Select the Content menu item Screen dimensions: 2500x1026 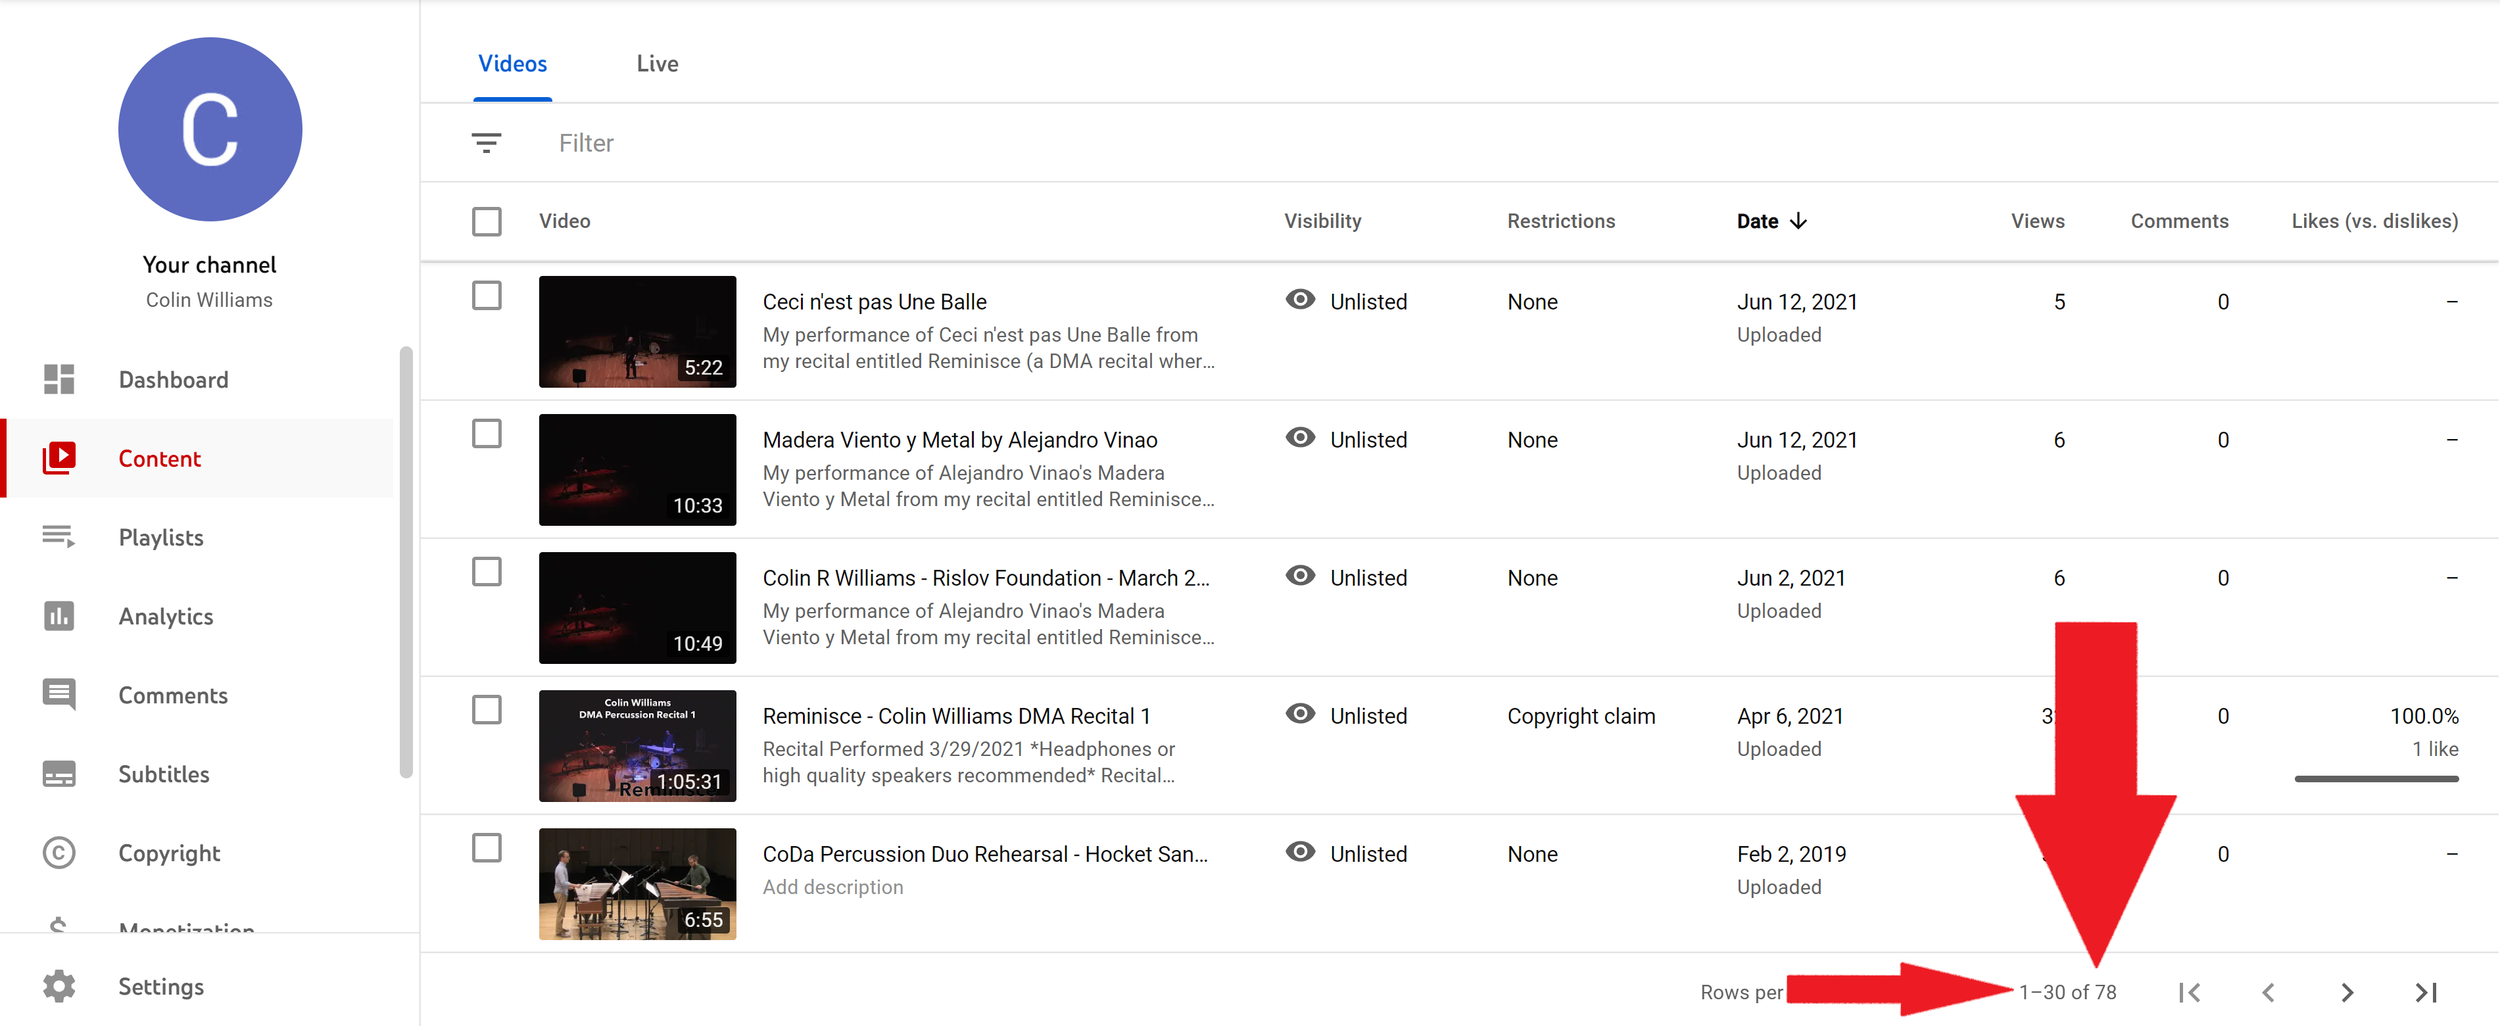pos(159,459)
